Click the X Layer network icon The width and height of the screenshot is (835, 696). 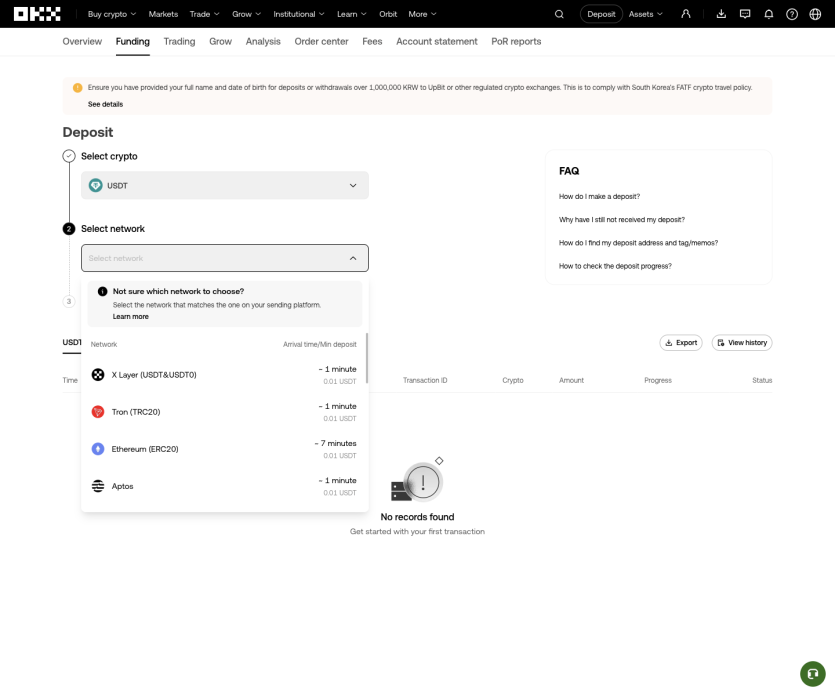(98, 375)
